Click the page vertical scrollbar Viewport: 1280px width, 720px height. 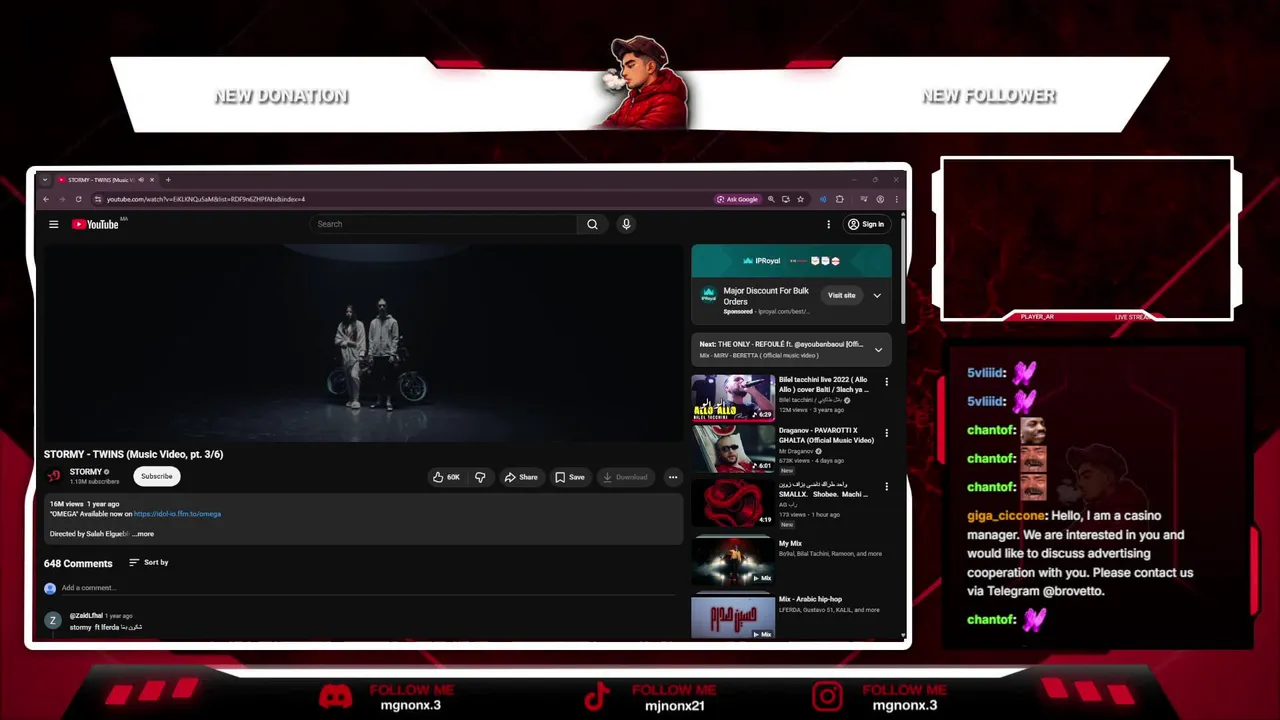[903, 270]
